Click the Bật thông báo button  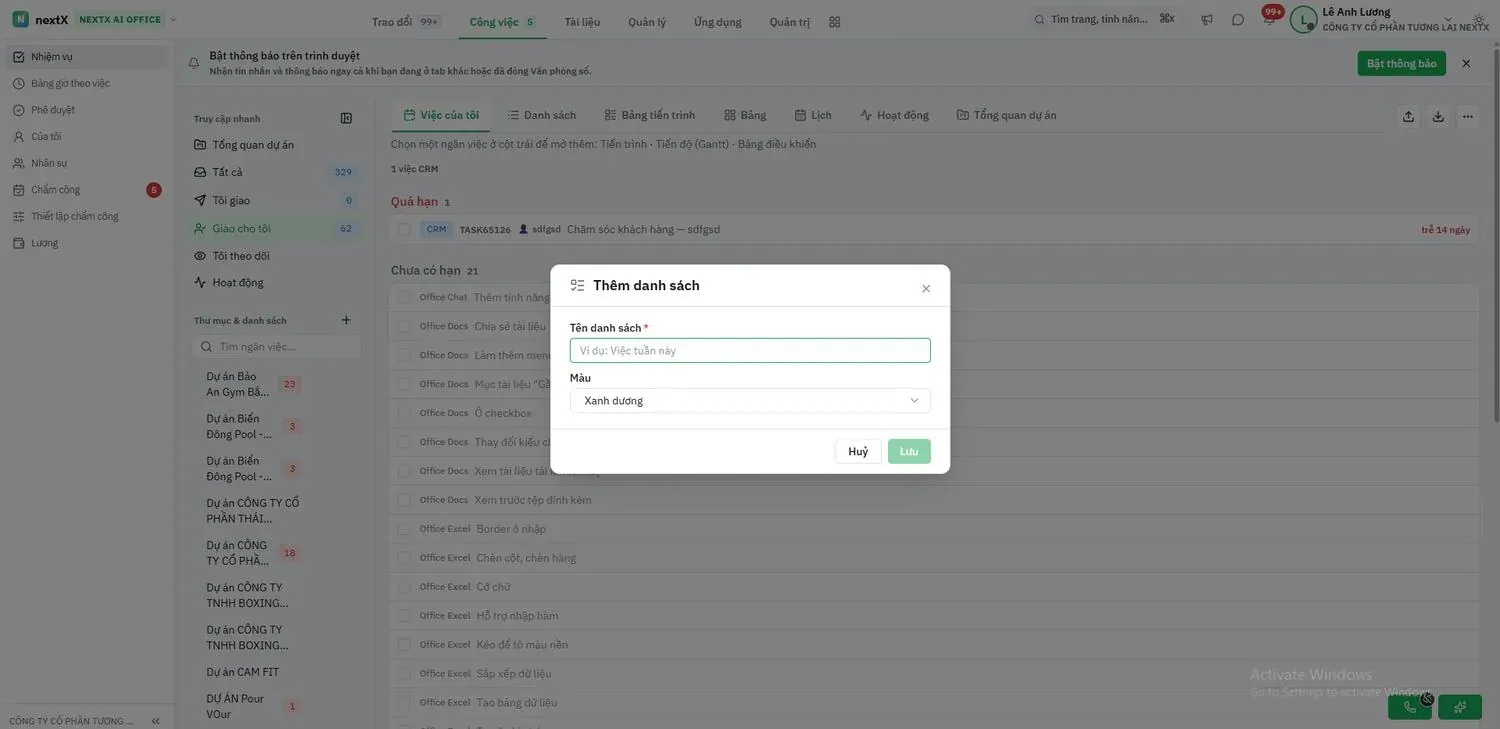coord(1401,63)
